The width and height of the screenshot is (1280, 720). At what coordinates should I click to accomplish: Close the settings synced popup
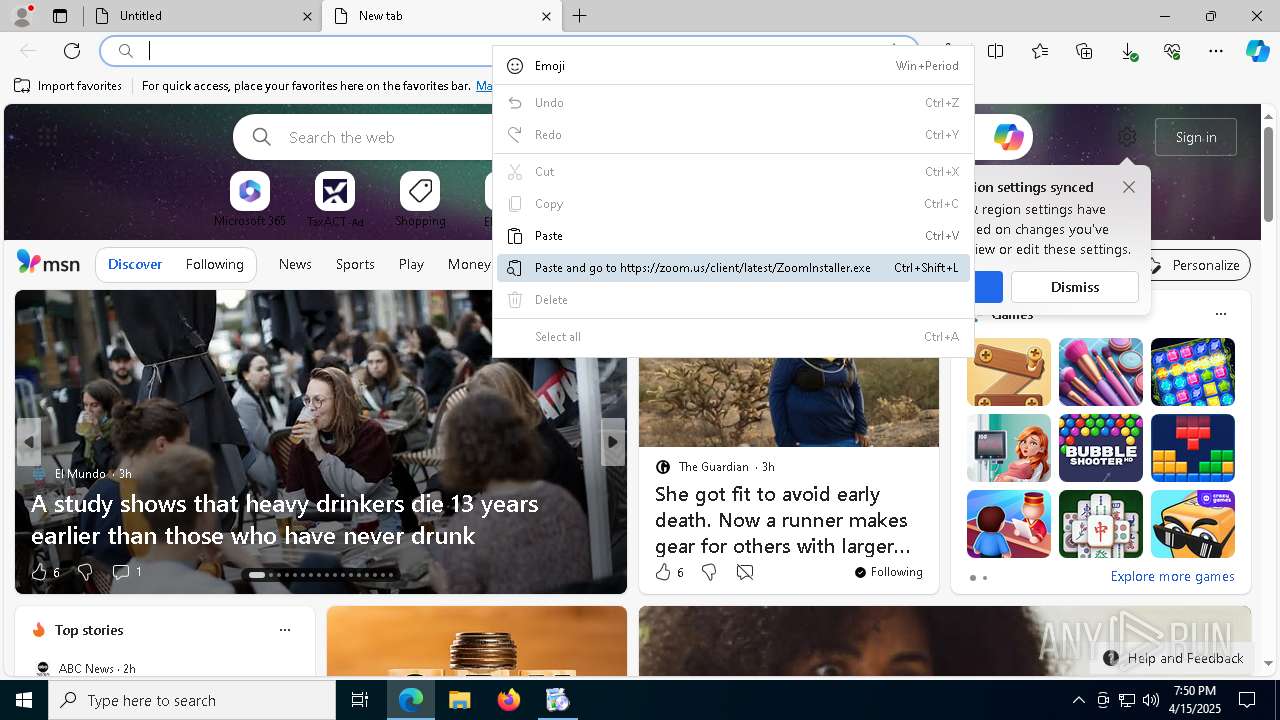coord(1129,187)
